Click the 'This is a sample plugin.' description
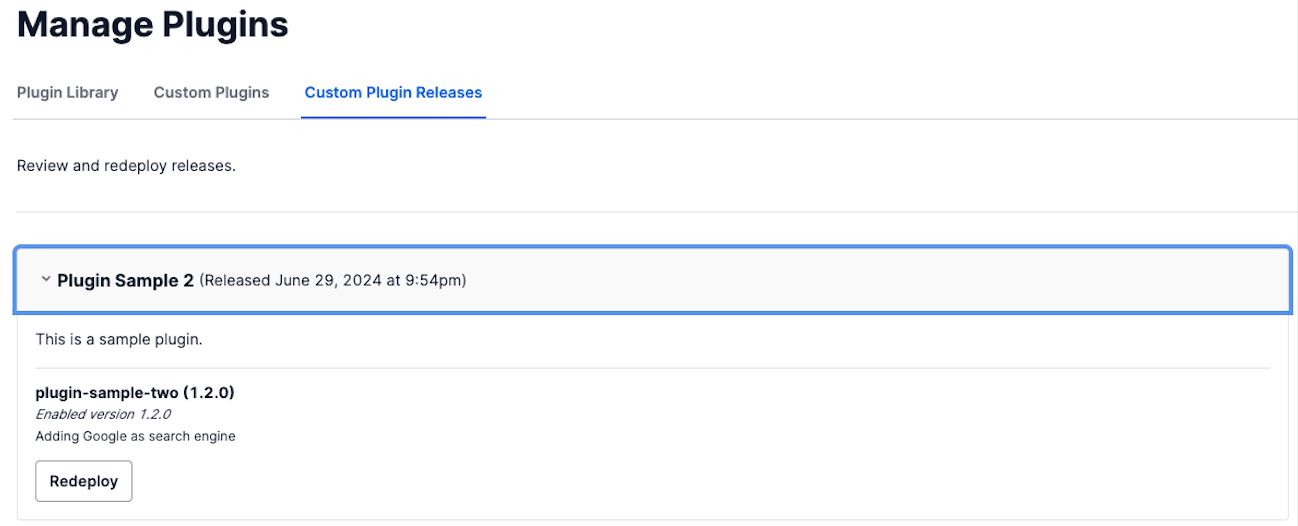The image size is (1298, 526). pos(119,339)
